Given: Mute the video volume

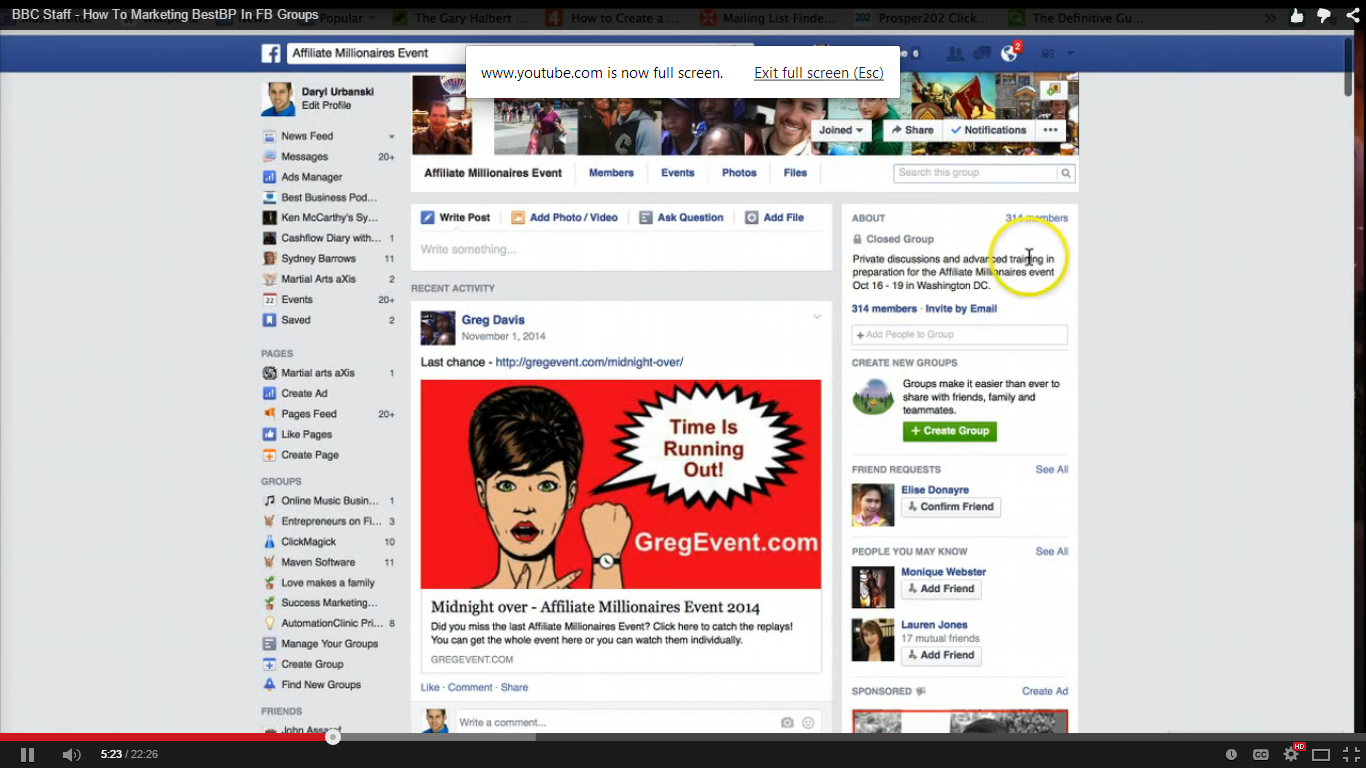Looking at the screenshot, I should tap(71, 754).
